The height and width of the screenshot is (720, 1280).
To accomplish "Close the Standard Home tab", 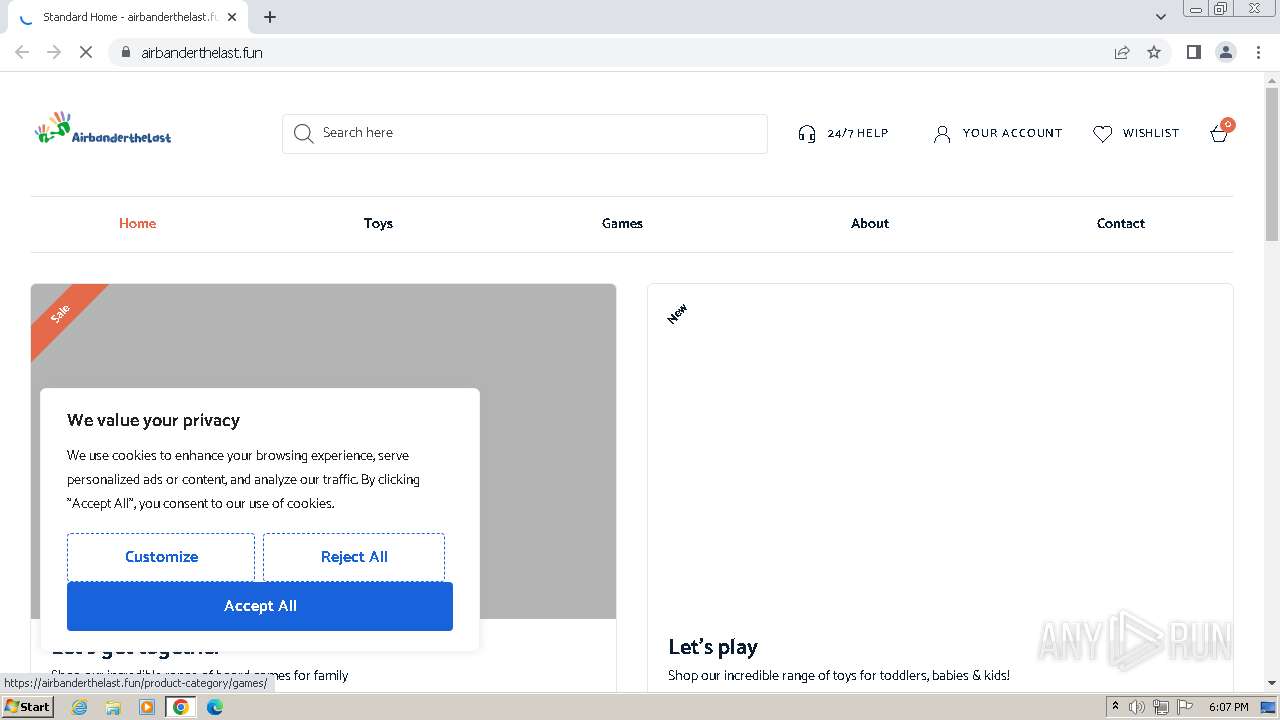I will 232,17.
